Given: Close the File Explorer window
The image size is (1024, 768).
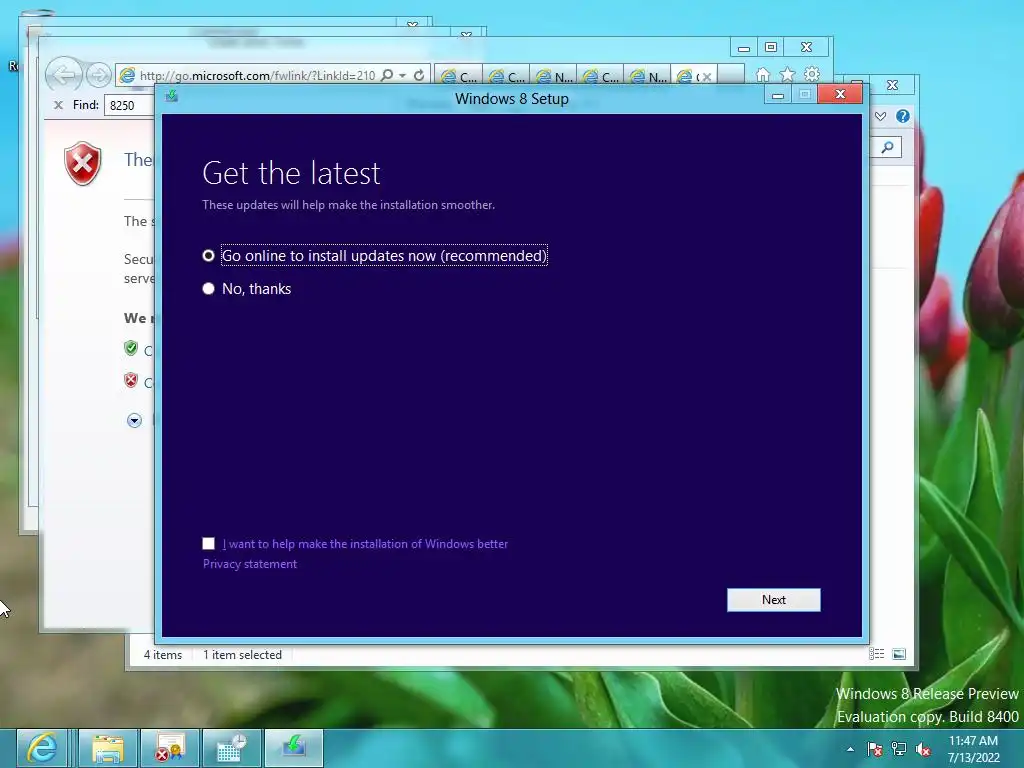Looking at the screenshot, I should 892,85.
